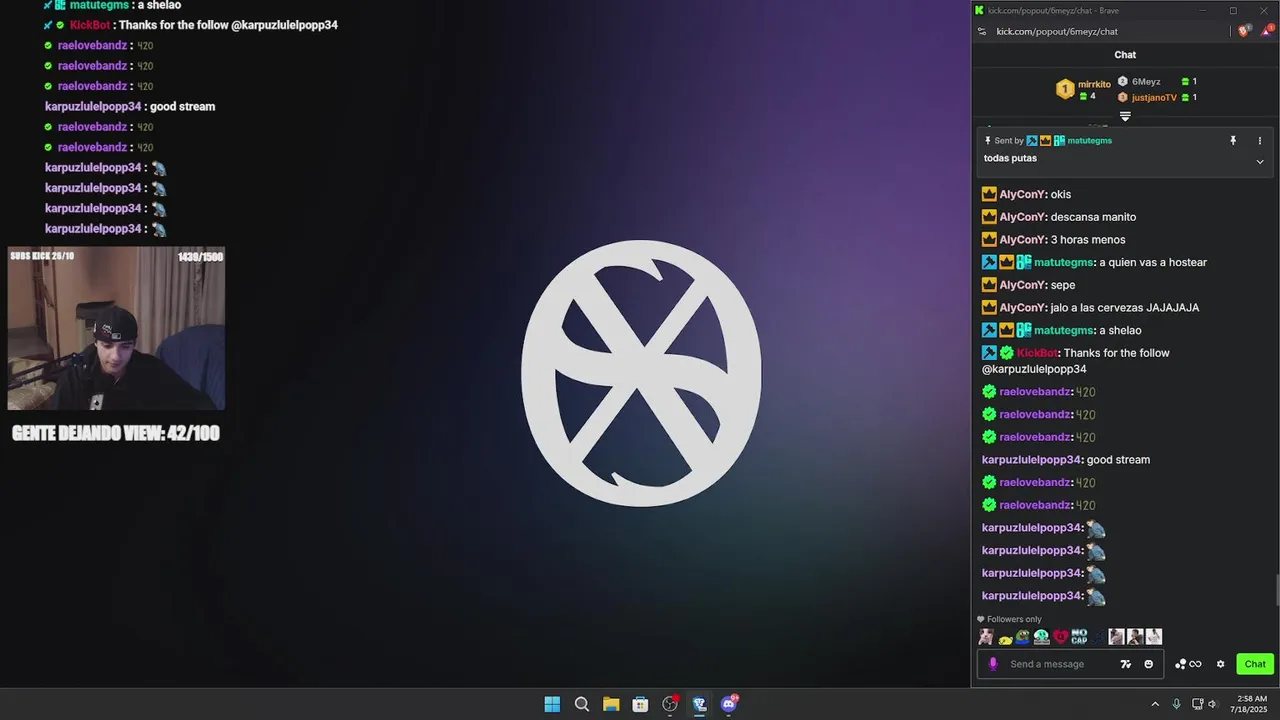Open OBS Studio taskbar icon
The height and width of the screenshot is (720, 1280).
670,704
